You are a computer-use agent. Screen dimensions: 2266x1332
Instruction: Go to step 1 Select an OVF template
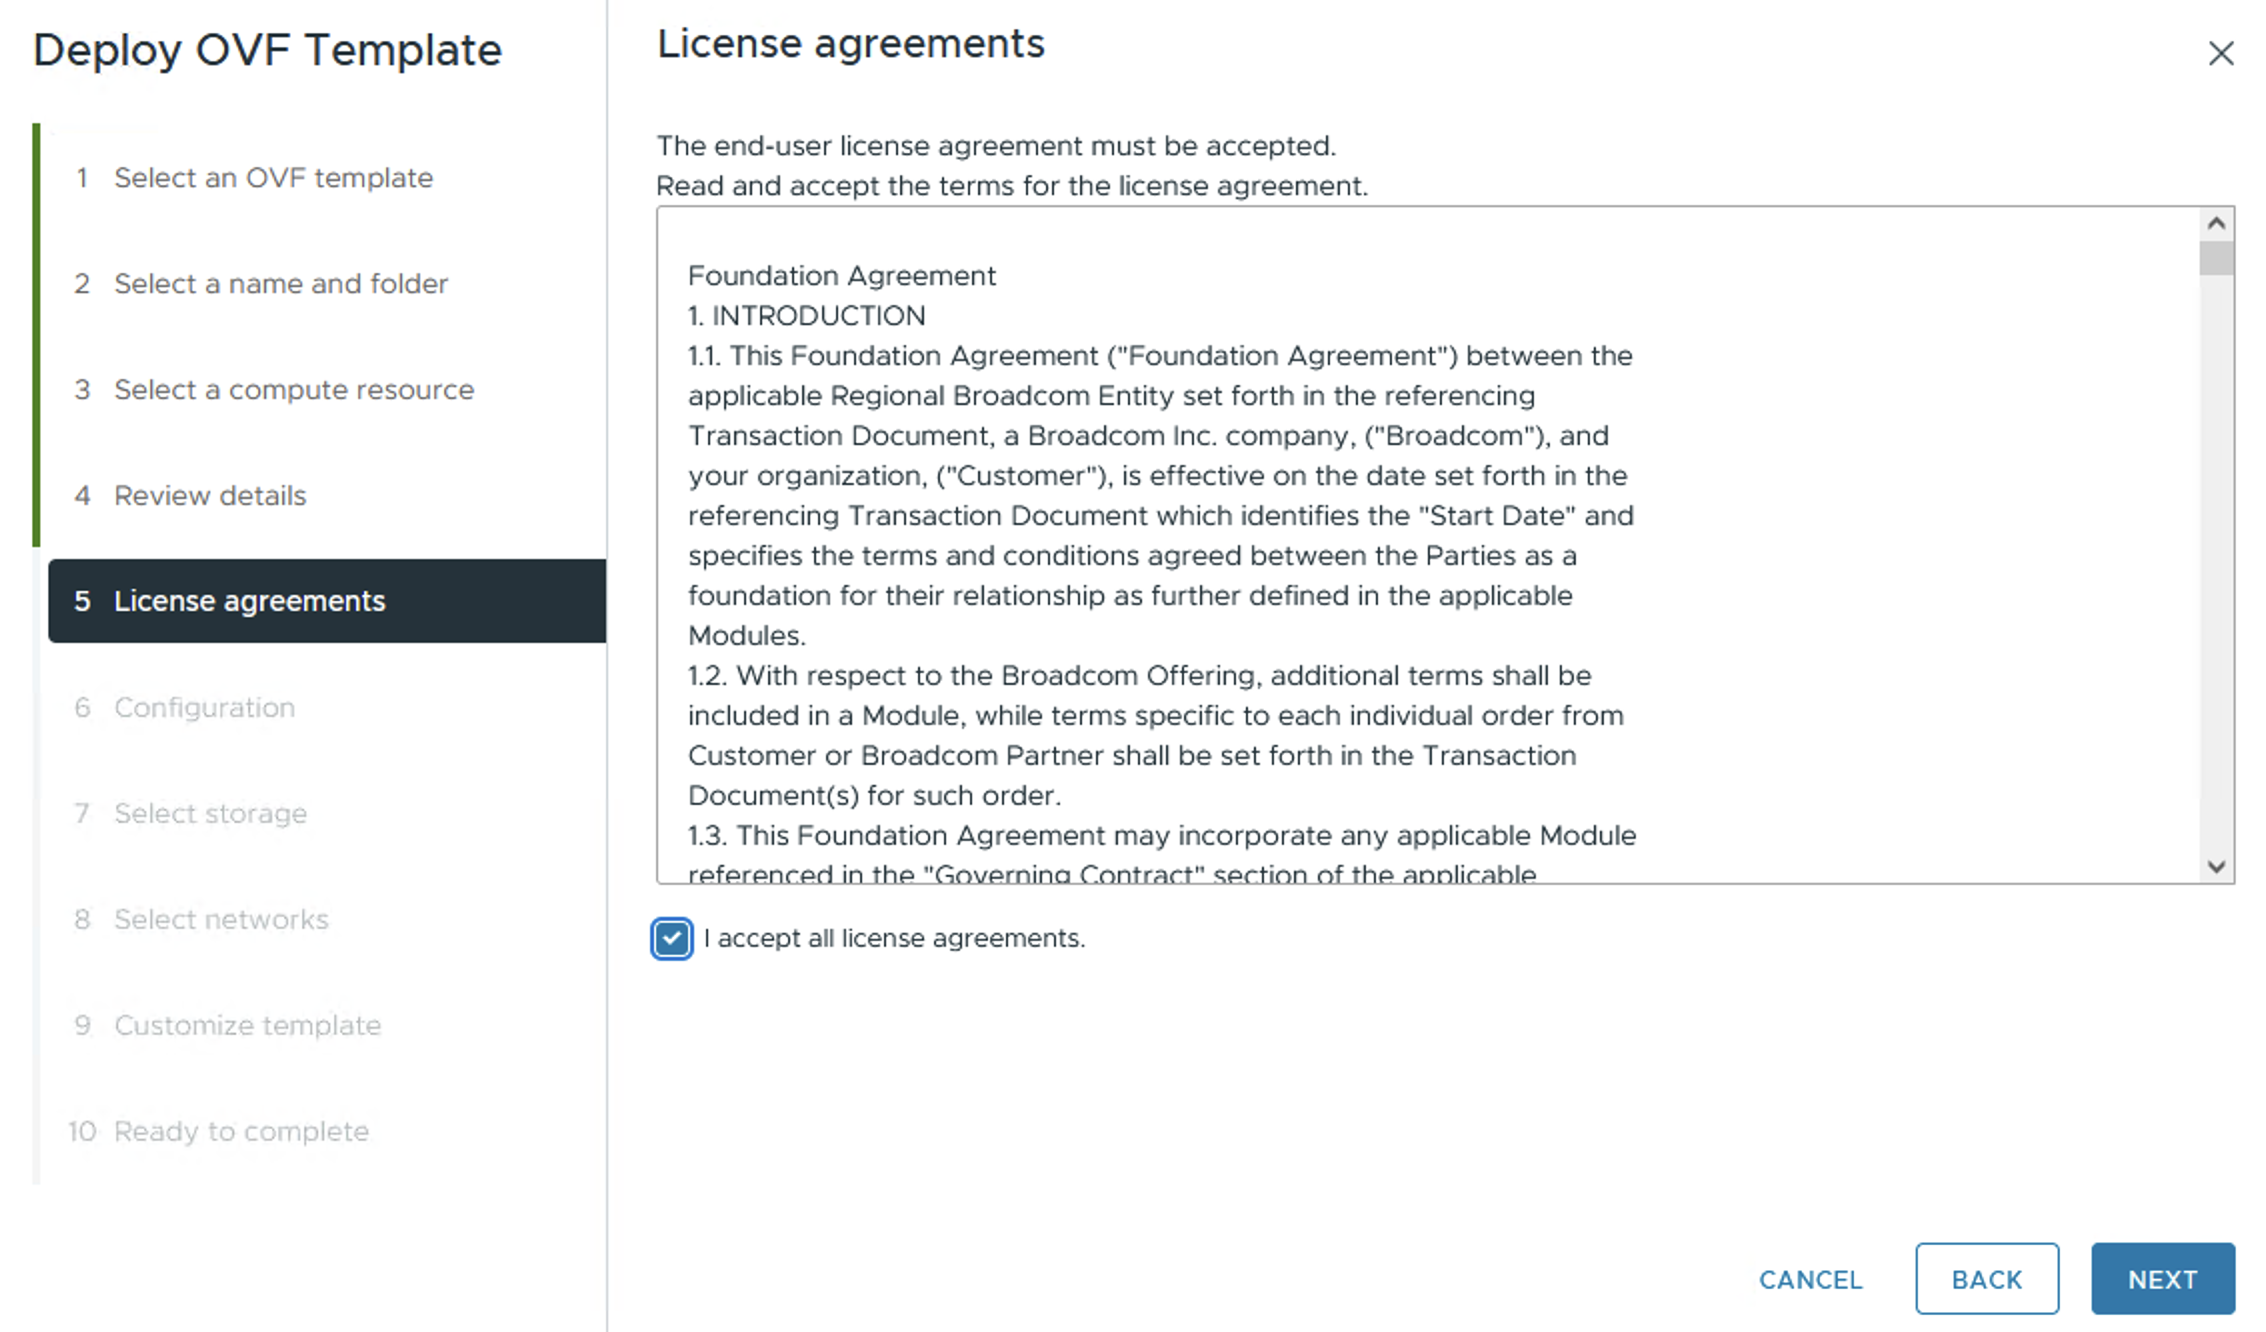click(273, 178)
